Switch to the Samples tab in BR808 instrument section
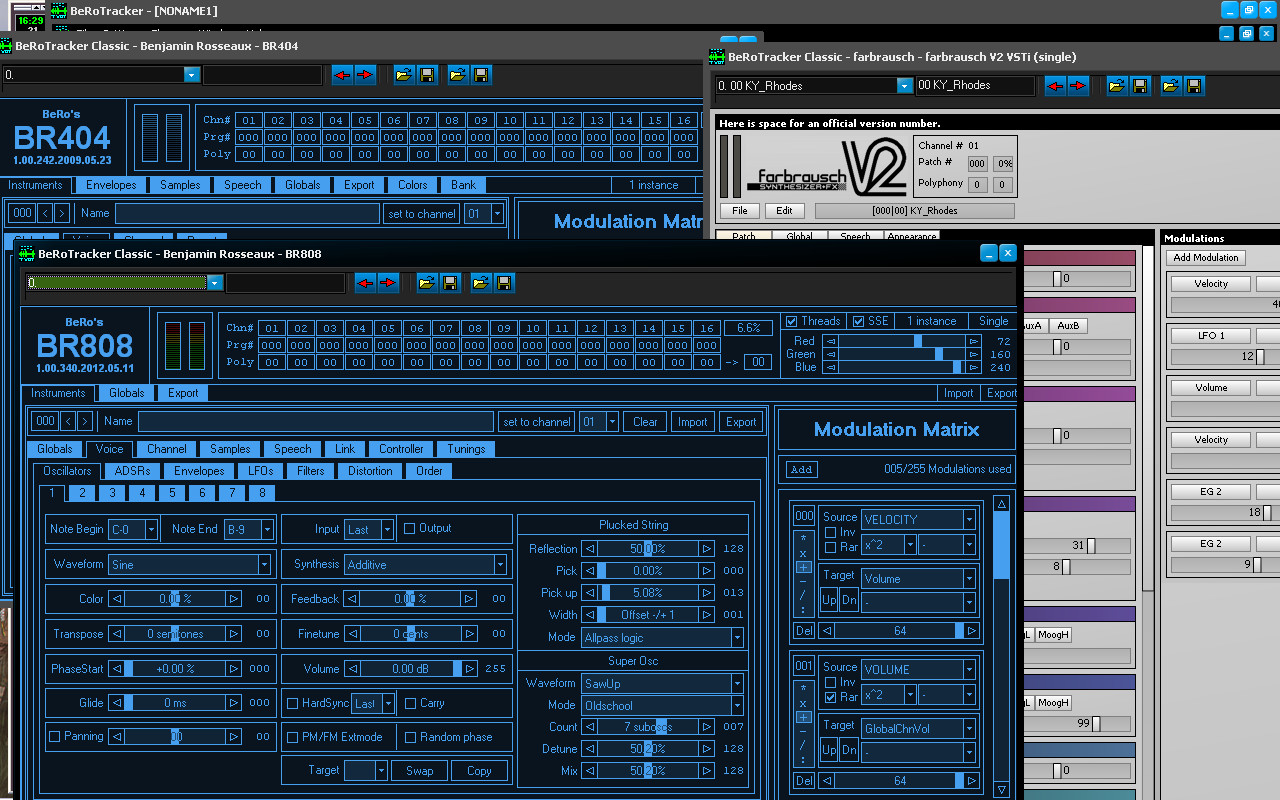The height and width of the screenshot is (800, 1280). (230, 449)
